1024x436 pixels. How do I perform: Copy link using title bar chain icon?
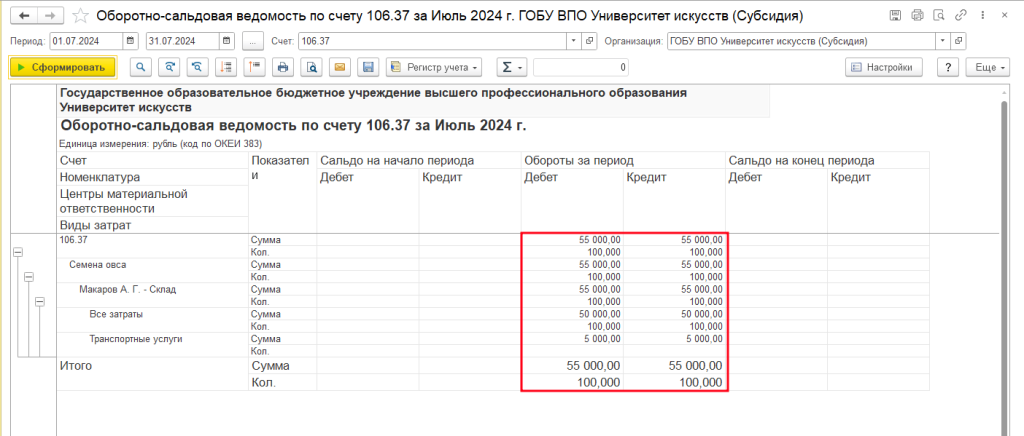[x=961, y=14]
